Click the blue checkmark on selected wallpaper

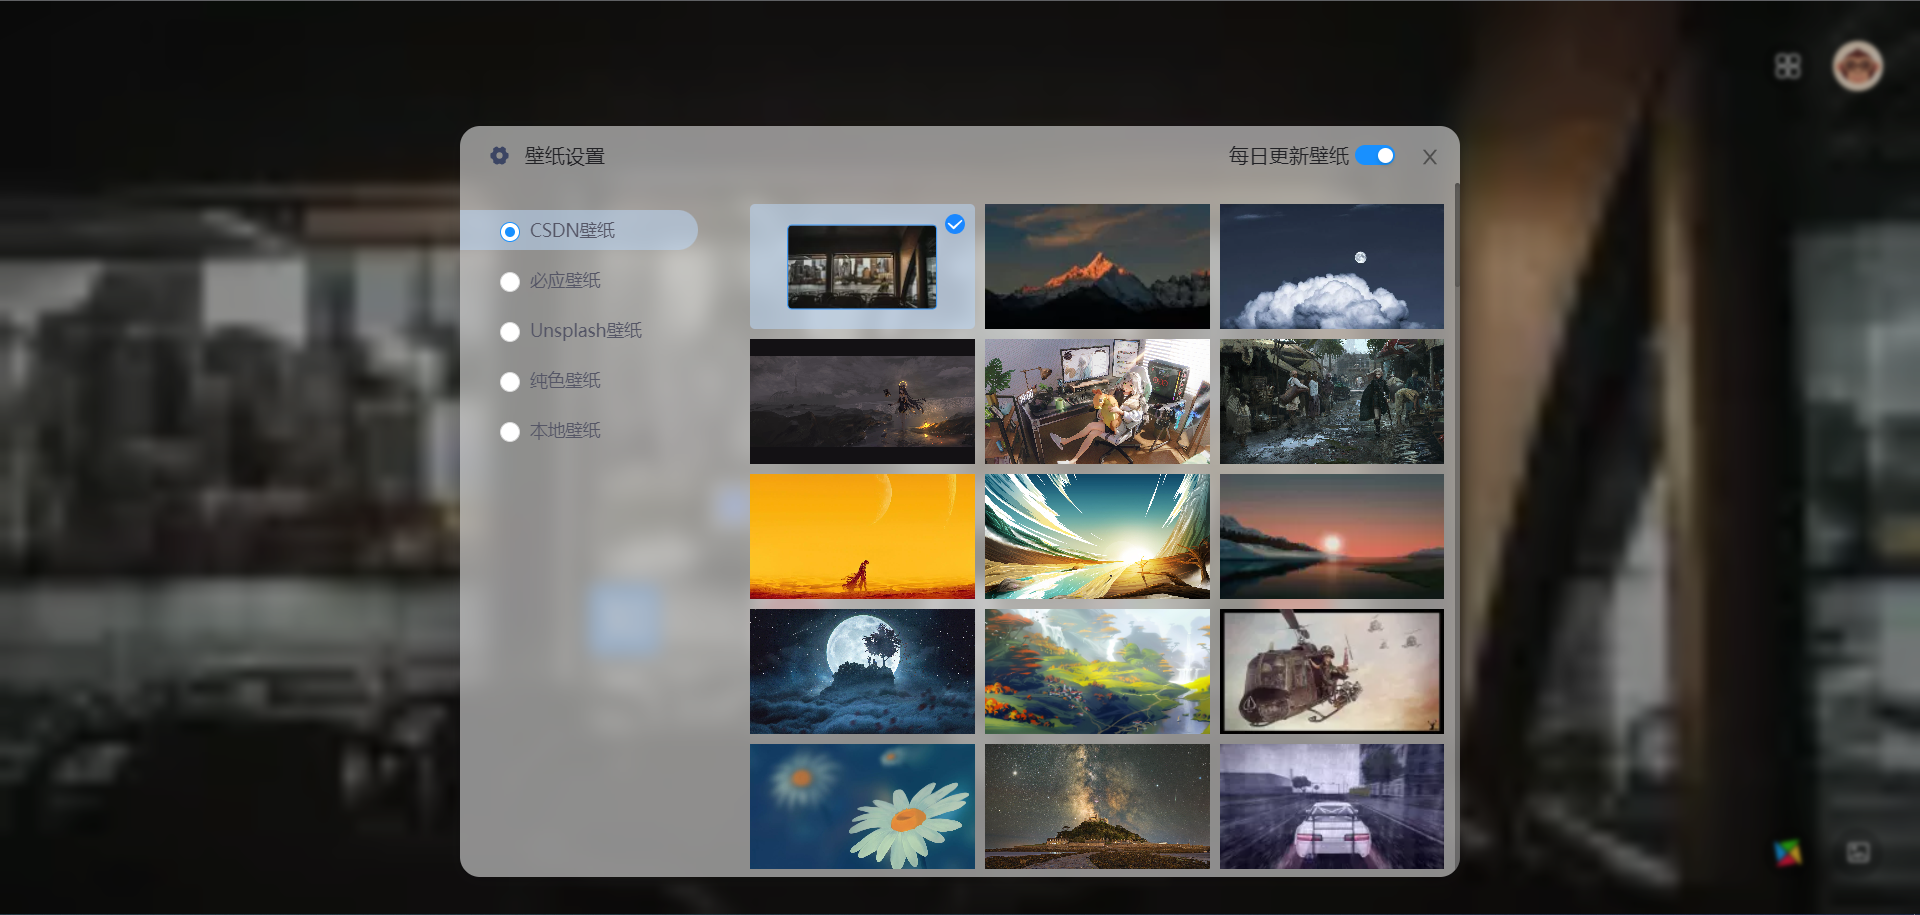(x=955, y=224)
